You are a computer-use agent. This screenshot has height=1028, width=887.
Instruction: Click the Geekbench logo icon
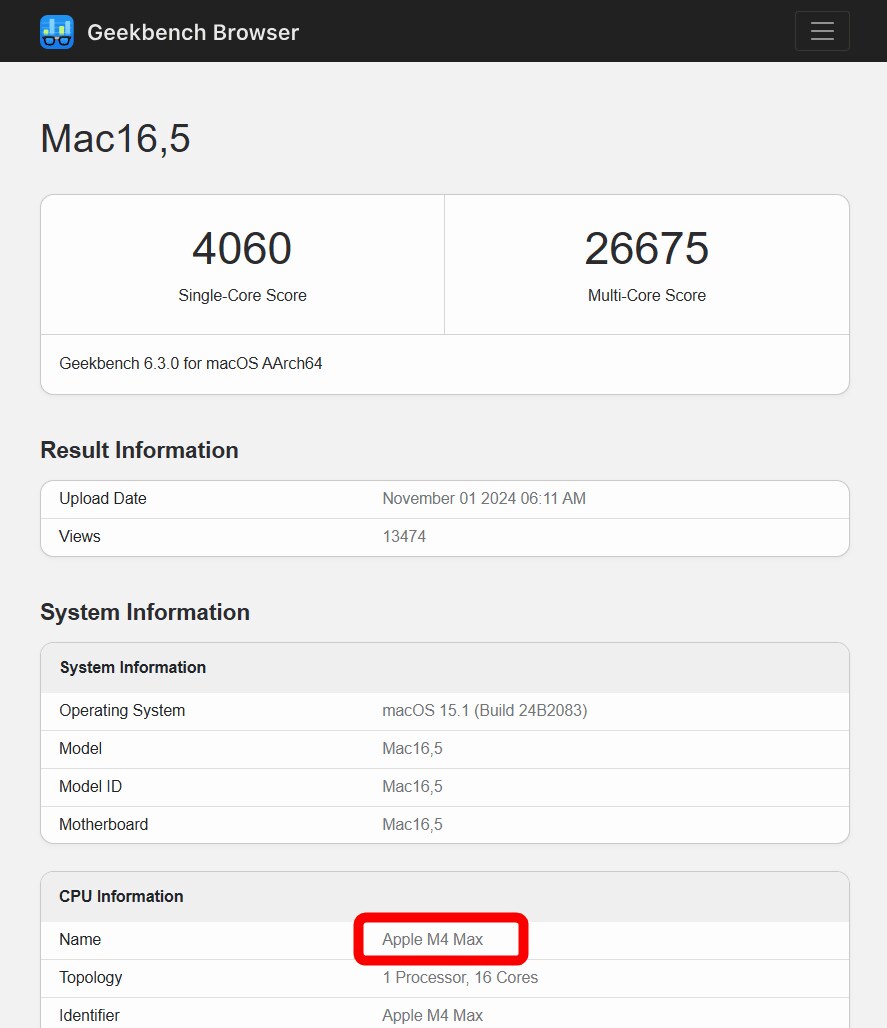point(56,31)
